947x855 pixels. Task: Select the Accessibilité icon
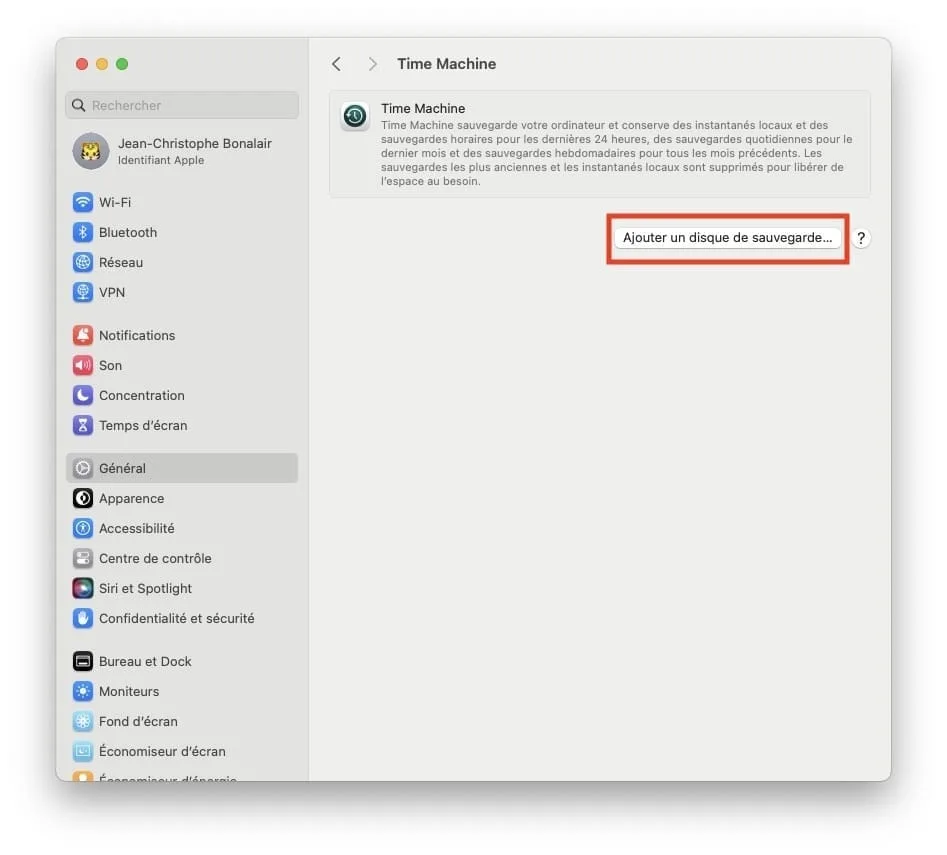[x=83, y=528]
